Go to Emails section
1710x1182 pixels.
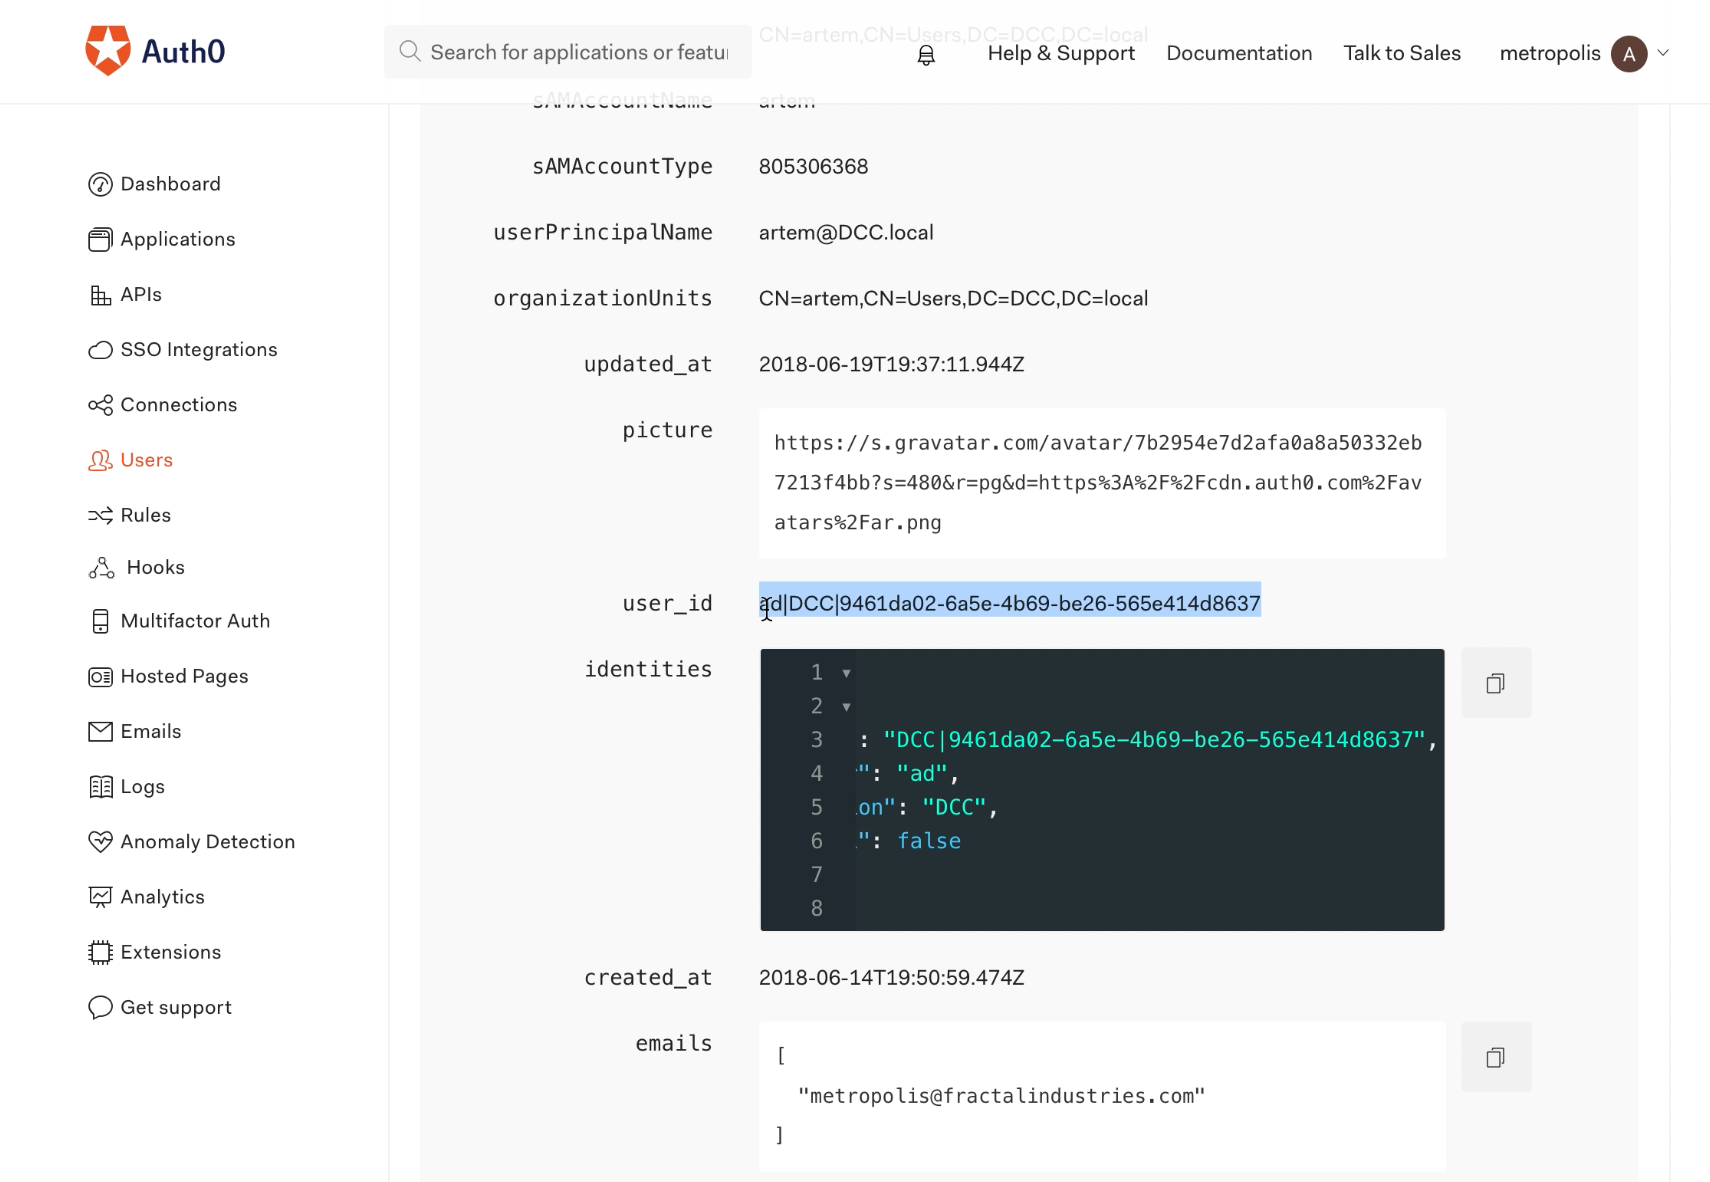click(x=151, y=732)
